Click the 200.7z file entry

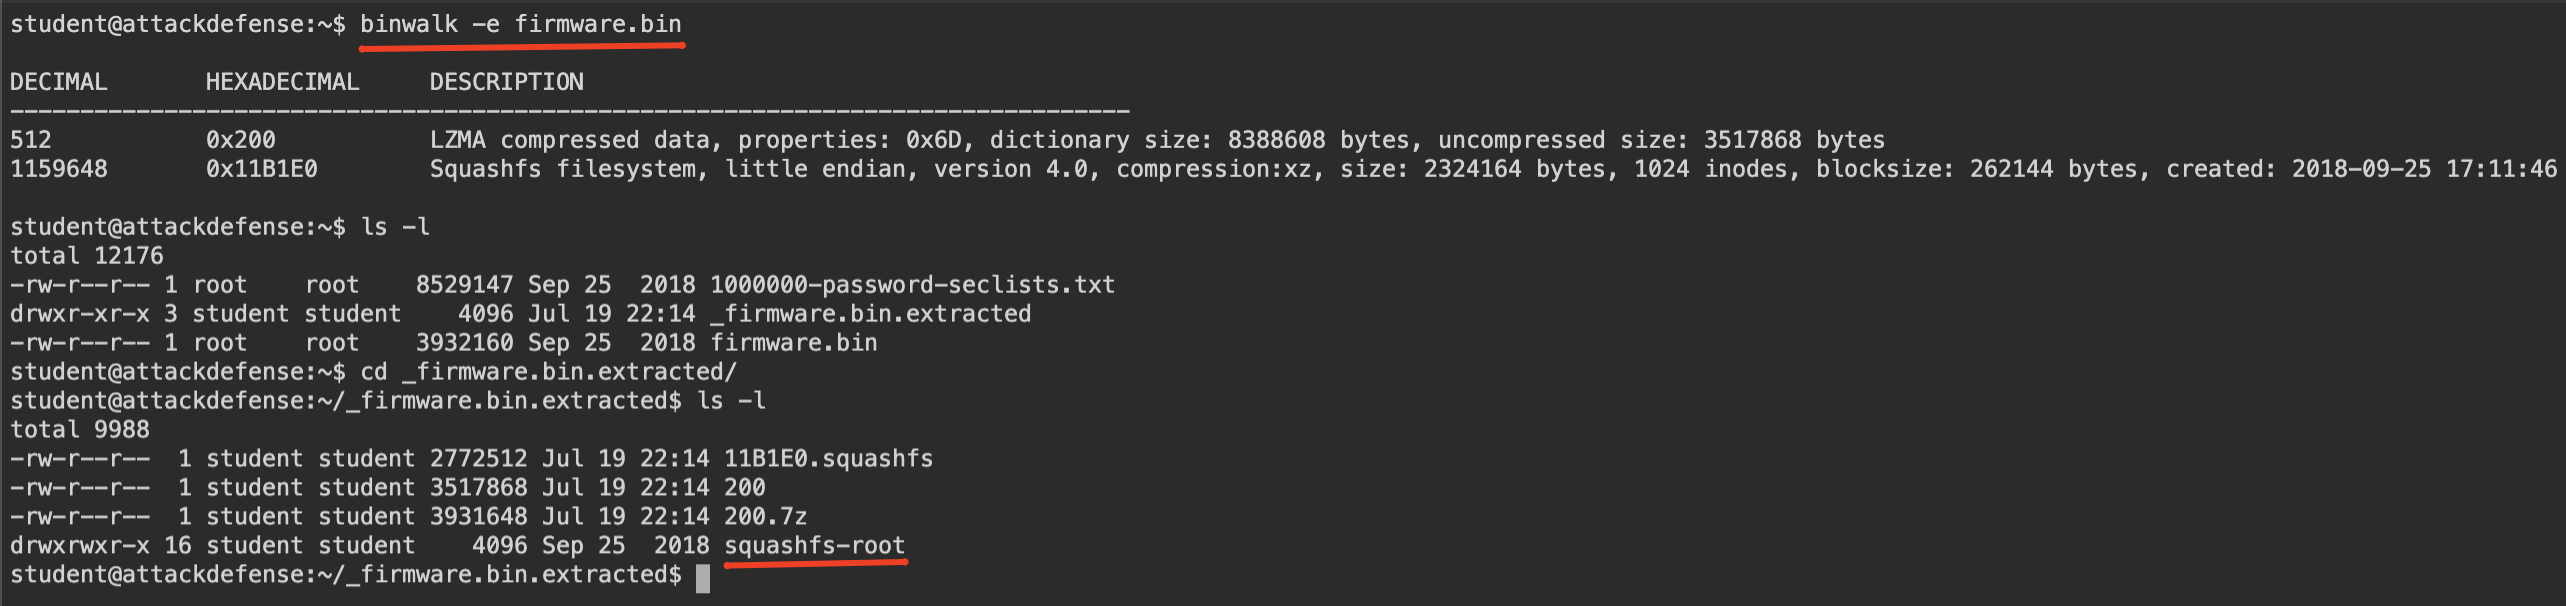click(x=765, y=517)
